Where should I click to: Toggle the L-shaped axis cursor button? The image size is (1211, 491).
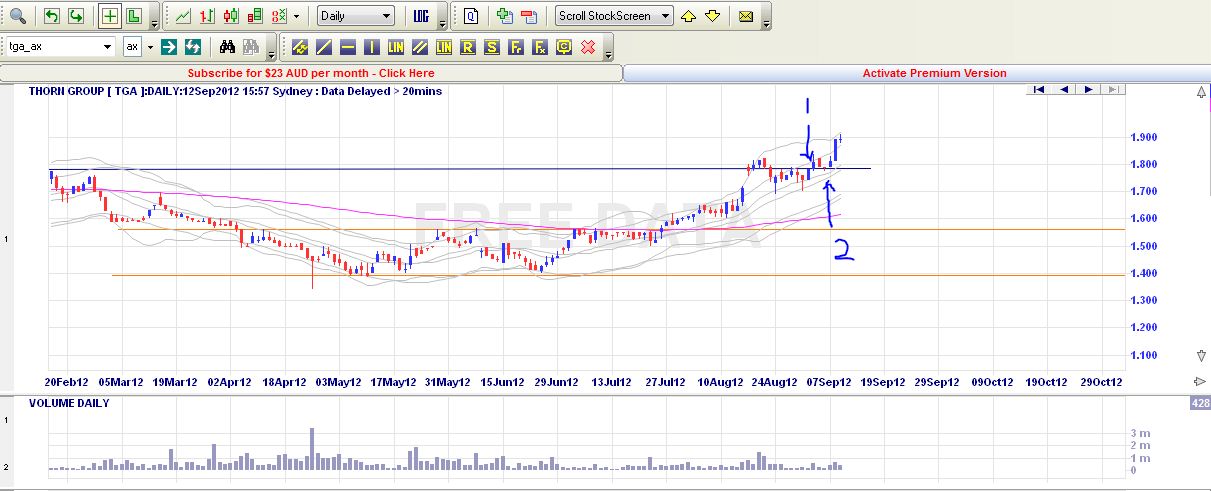(x=134, y=16)
